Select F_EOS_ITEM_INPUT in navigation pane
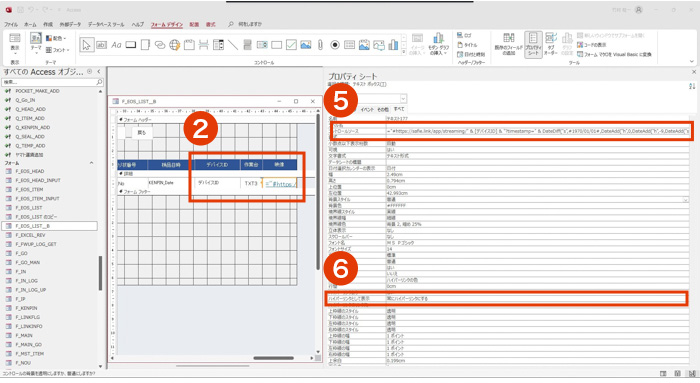 37,199
